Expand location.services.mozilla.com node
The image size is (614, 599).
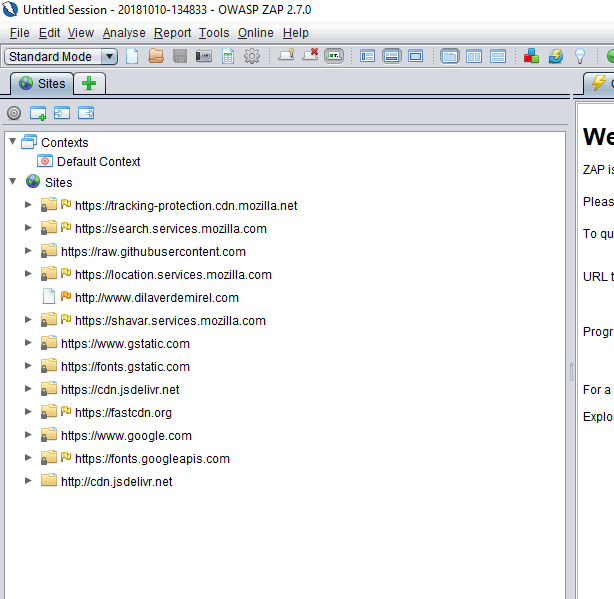pos(28,274)
